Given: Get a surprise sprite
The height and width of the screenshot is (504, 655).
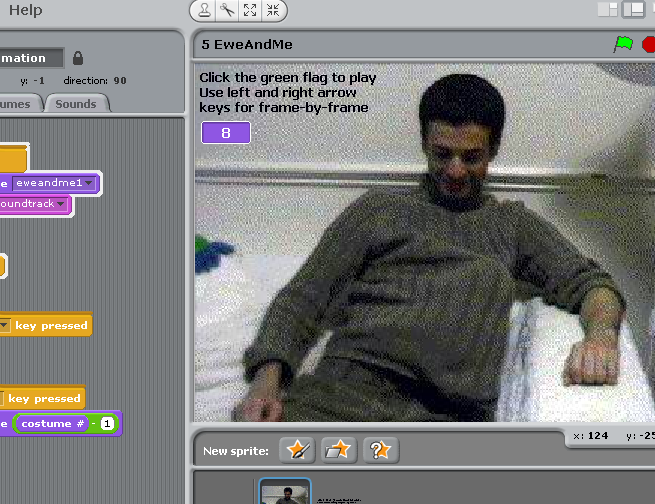Looking at the screenshot, I should coord(381,450).
